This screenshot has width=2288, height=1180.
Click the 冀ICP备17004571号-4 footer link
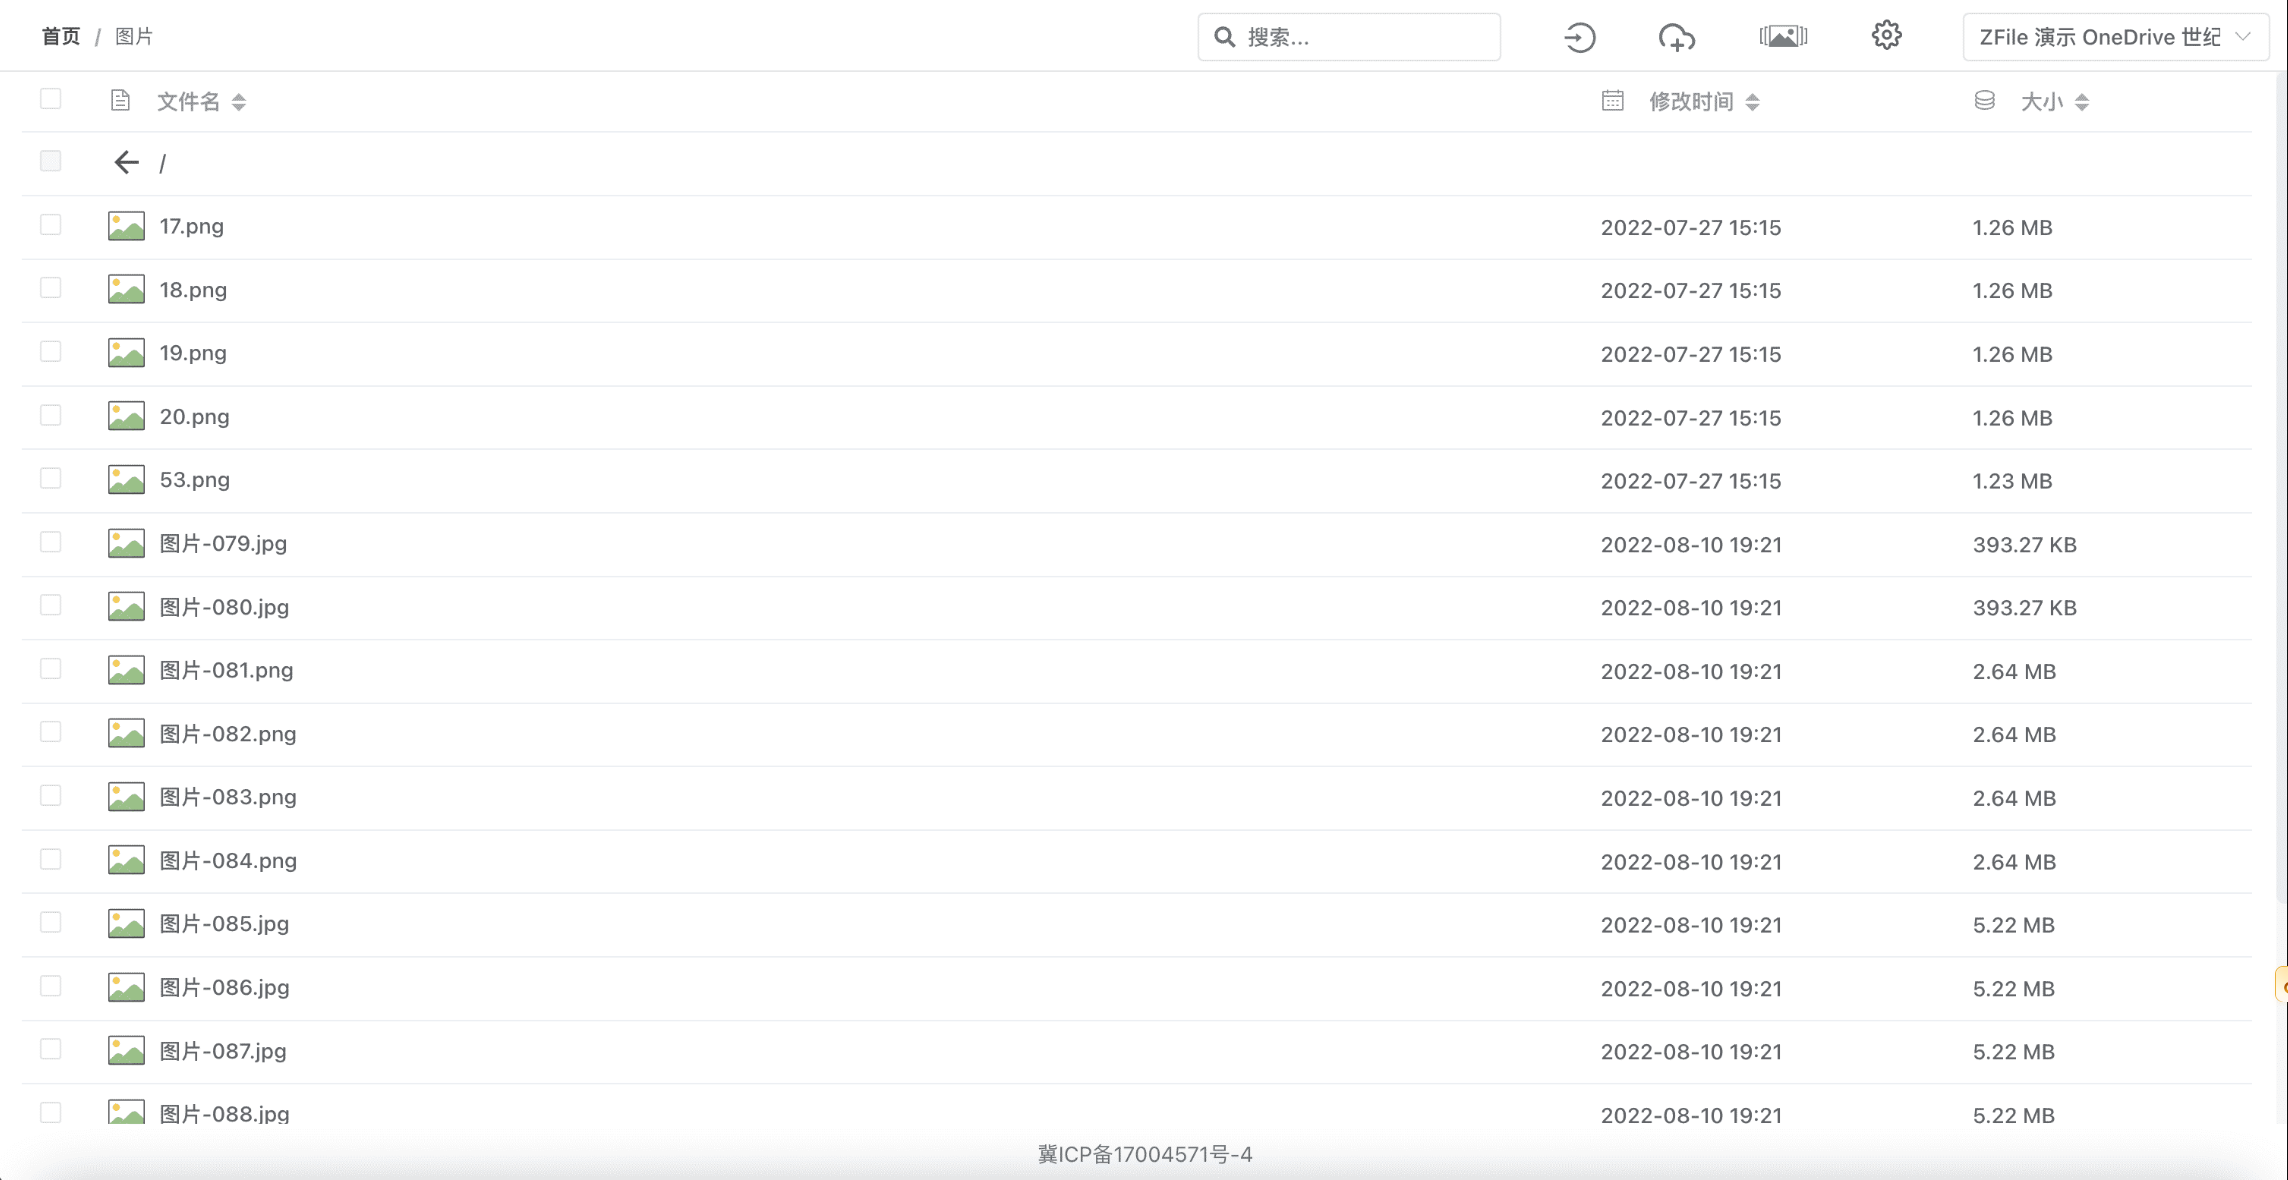(x=1144, y=1154)
